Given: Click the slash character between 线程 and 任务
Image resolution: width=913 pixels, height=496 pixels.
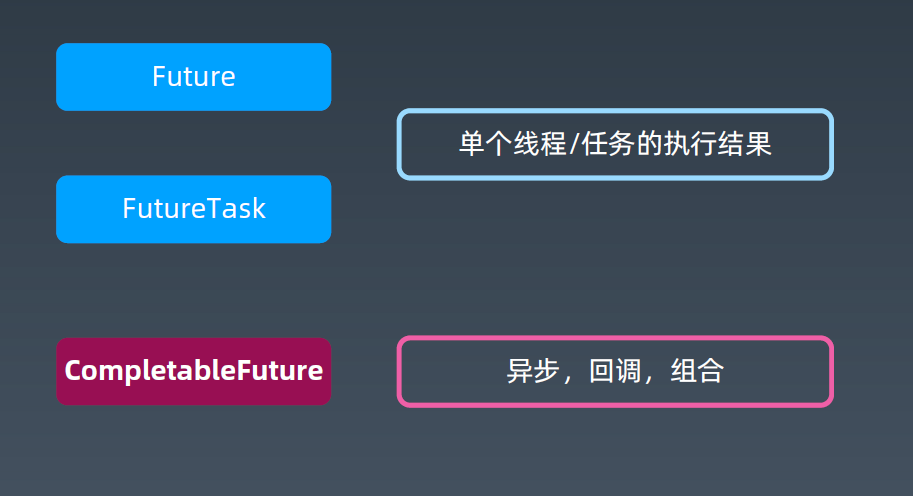Looking at the screenshot, I should coord(574,144).
